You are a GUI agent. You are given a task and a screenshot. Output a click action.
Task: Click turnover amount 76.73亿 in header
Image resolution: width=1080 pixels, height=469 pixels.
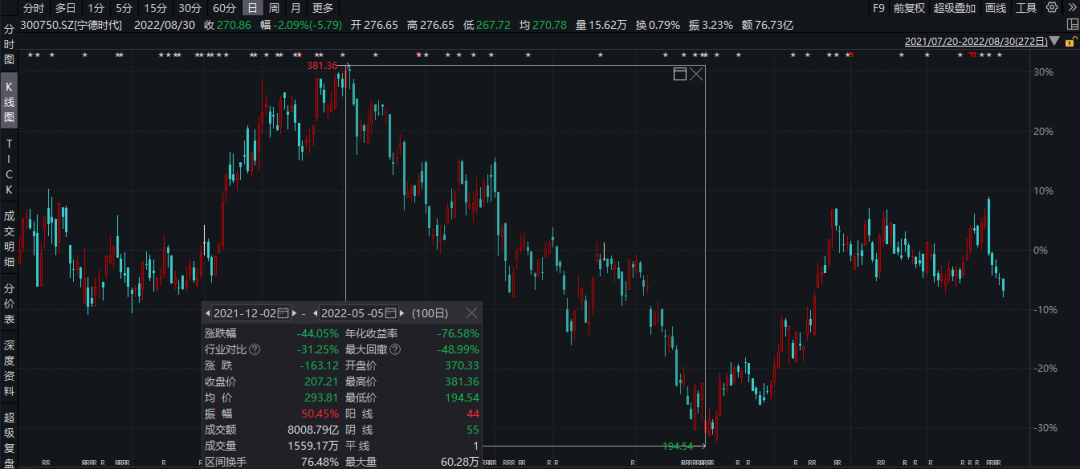(775, 25)
